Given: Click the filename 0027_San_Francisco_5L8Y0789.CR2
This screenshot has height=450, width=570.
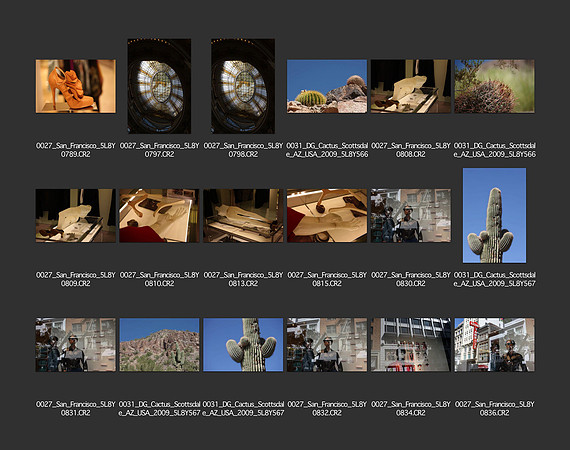Looking at the screenshot, I should click(76, 150).
